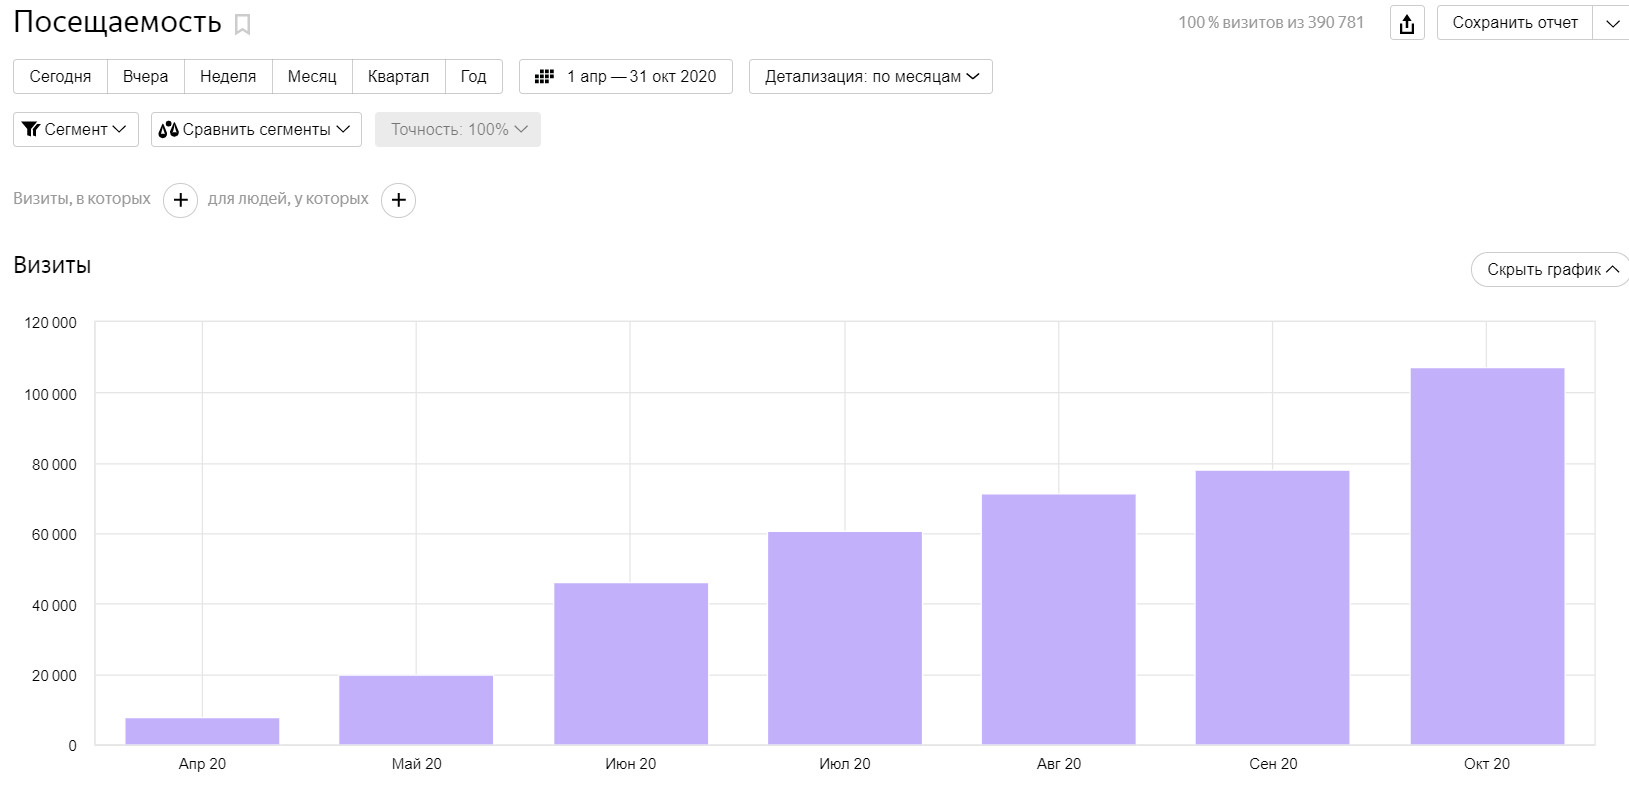Choose the Квартал period tab
1629x801 pixels.
(x=398, y=77)
